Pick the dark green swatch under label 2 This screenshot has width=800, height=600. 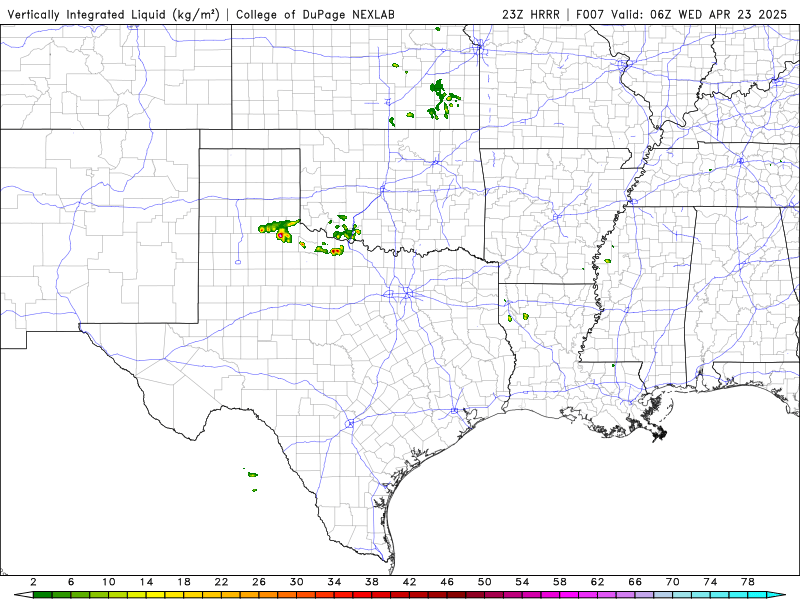pyautogui.click(x=43, y=595)
